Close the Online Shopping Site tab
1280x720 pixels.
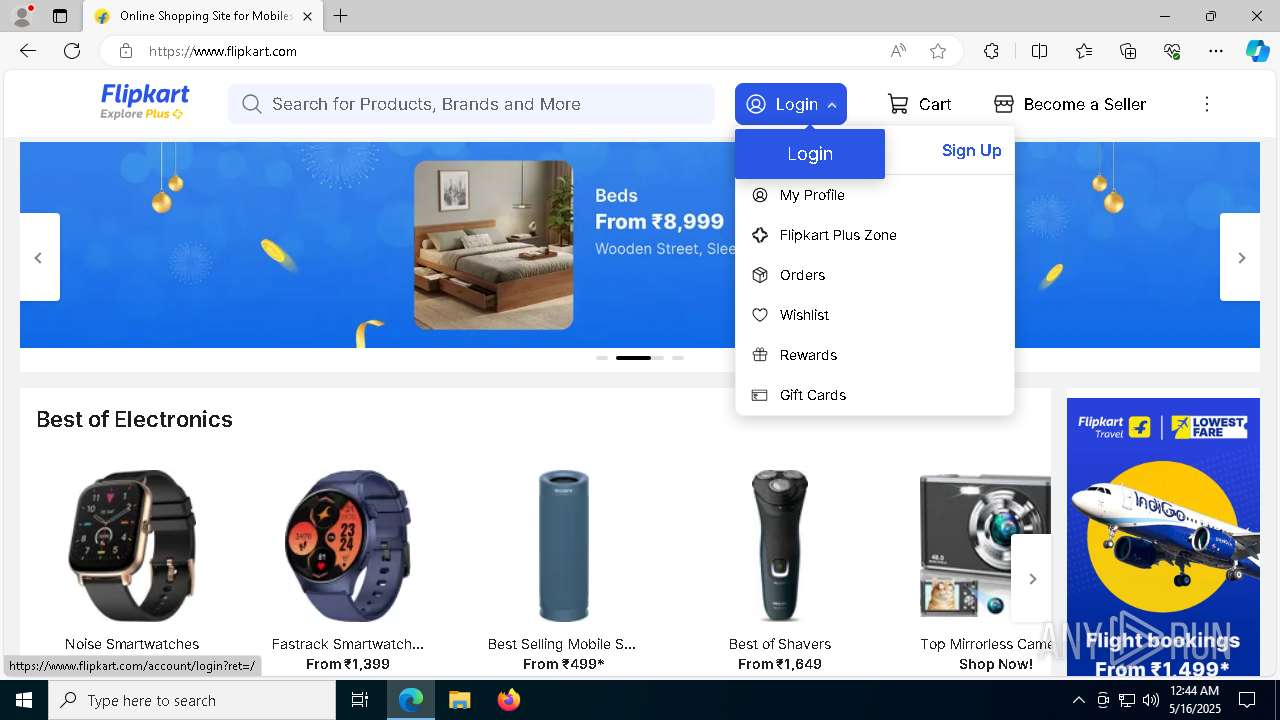(x=308, y=16)
